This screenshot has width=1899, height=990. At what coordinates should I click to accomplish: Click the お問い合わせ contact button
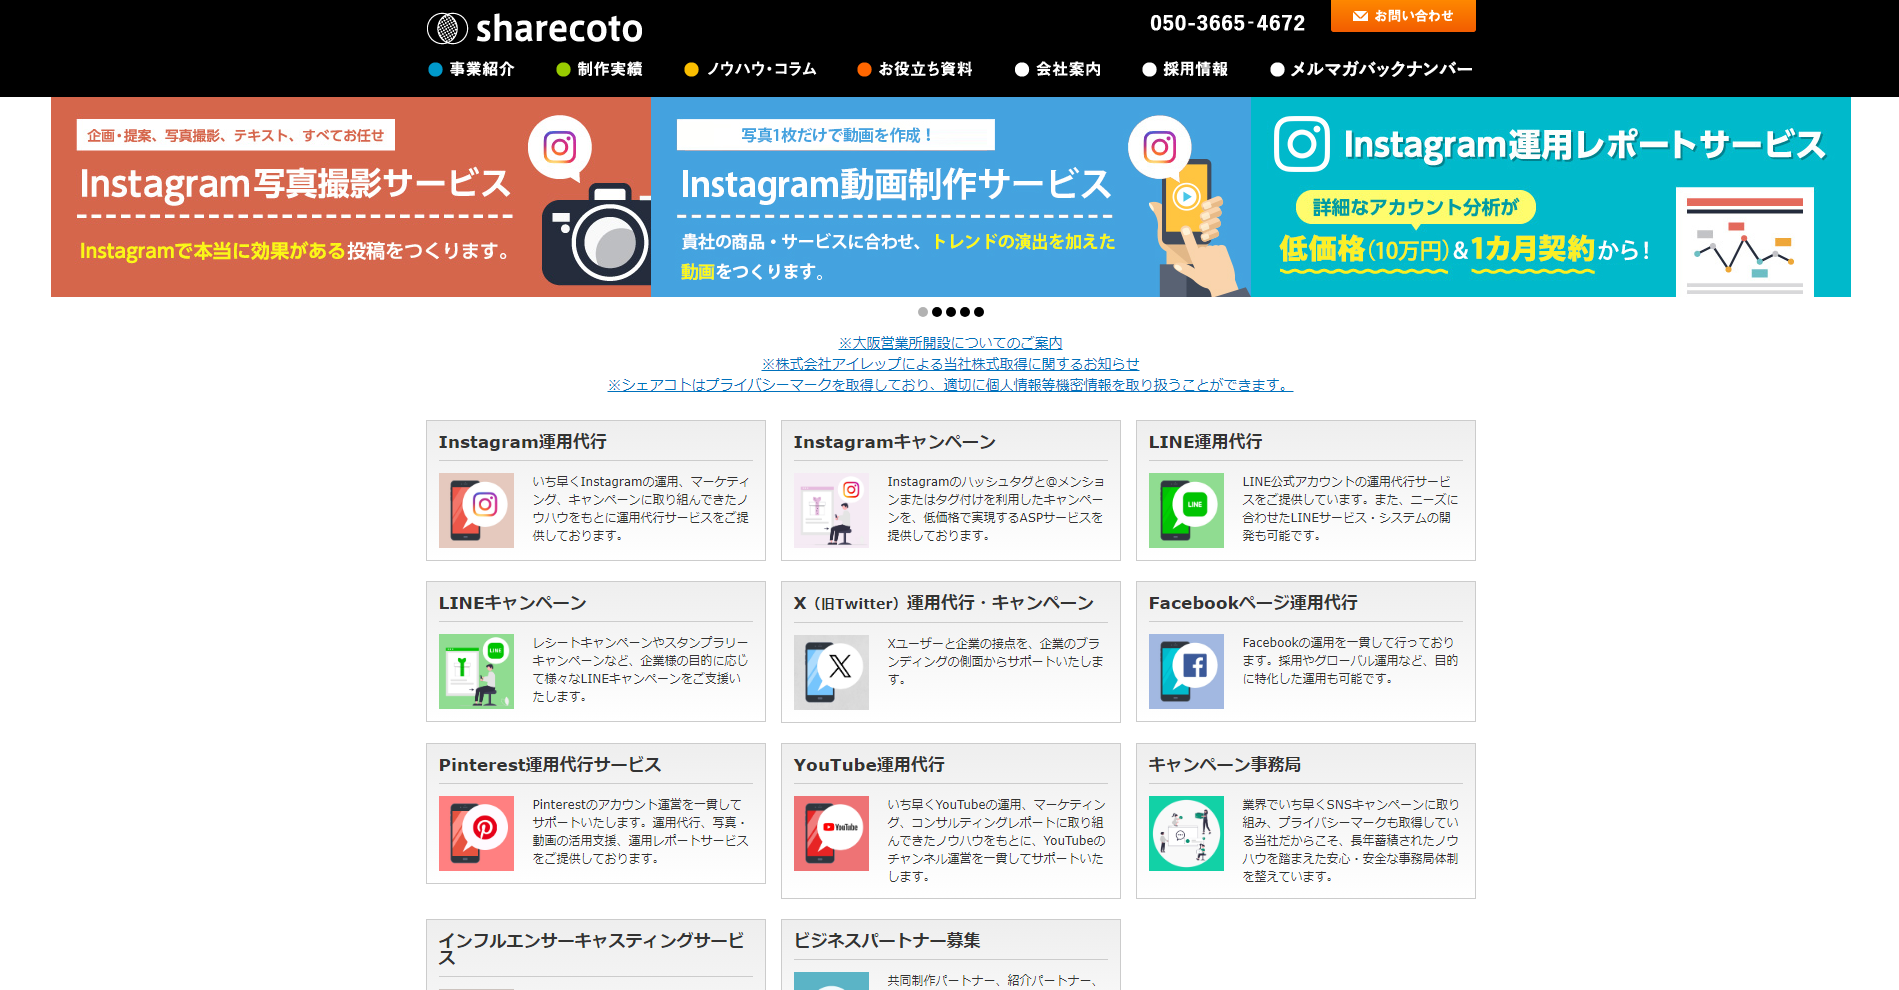[x=1403, y=16]
